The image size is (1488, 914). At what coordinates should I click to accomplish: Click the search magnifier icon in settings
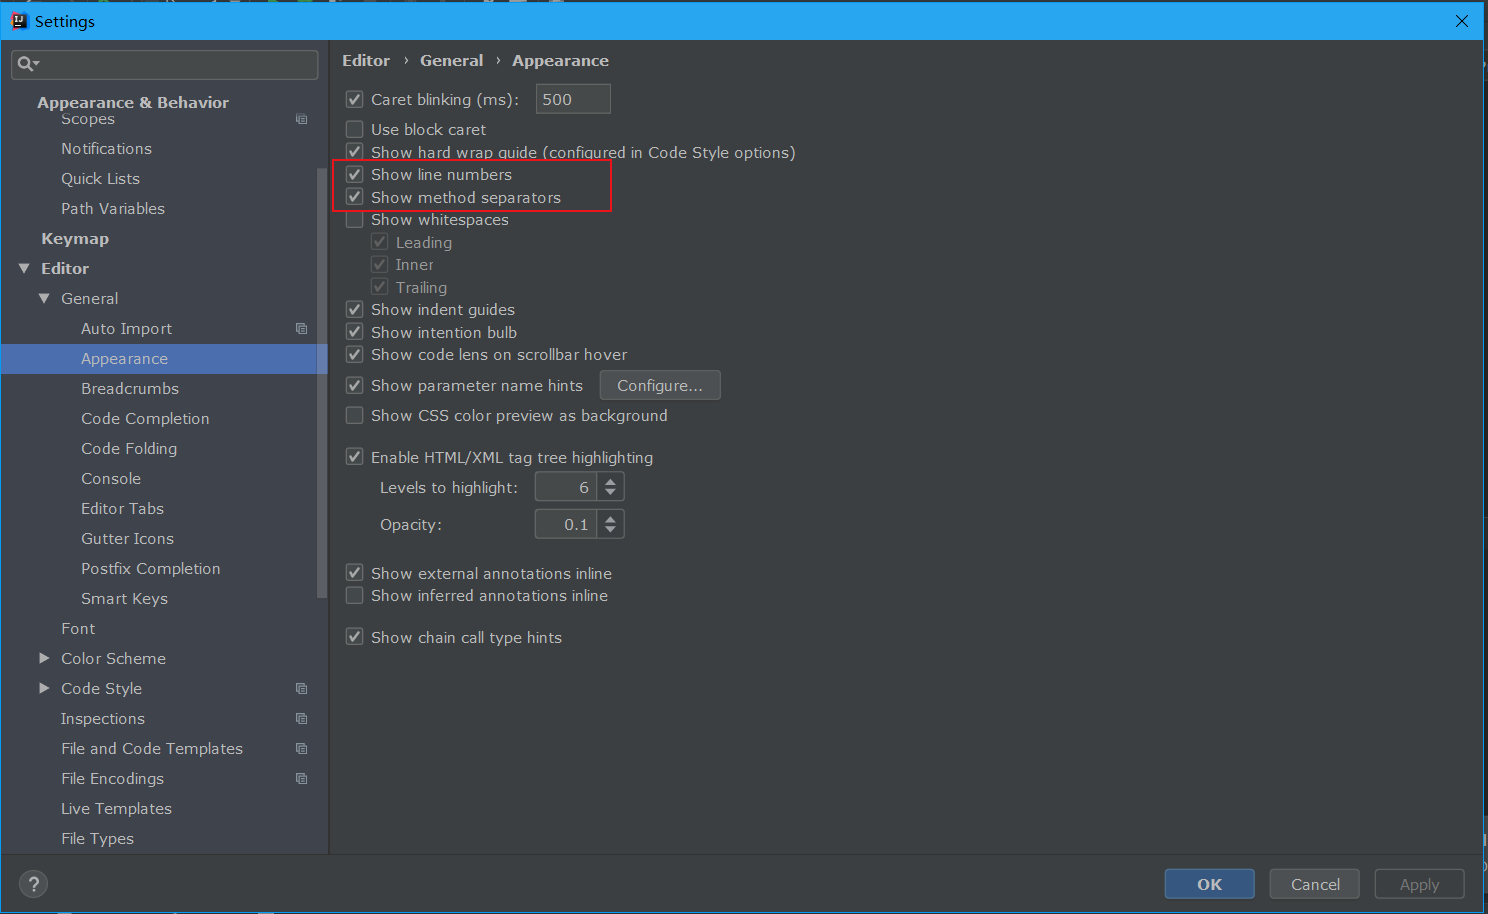tap(27, 64)
